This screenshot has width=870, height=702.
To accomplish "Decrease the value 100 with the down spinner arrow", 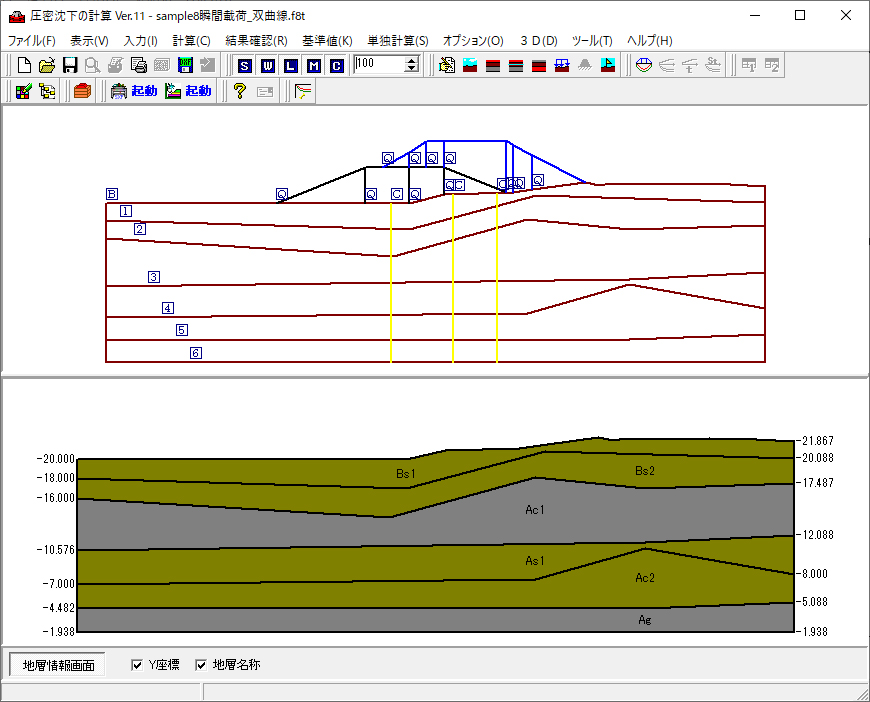I will pyautogui.click(x=411, y=70).
